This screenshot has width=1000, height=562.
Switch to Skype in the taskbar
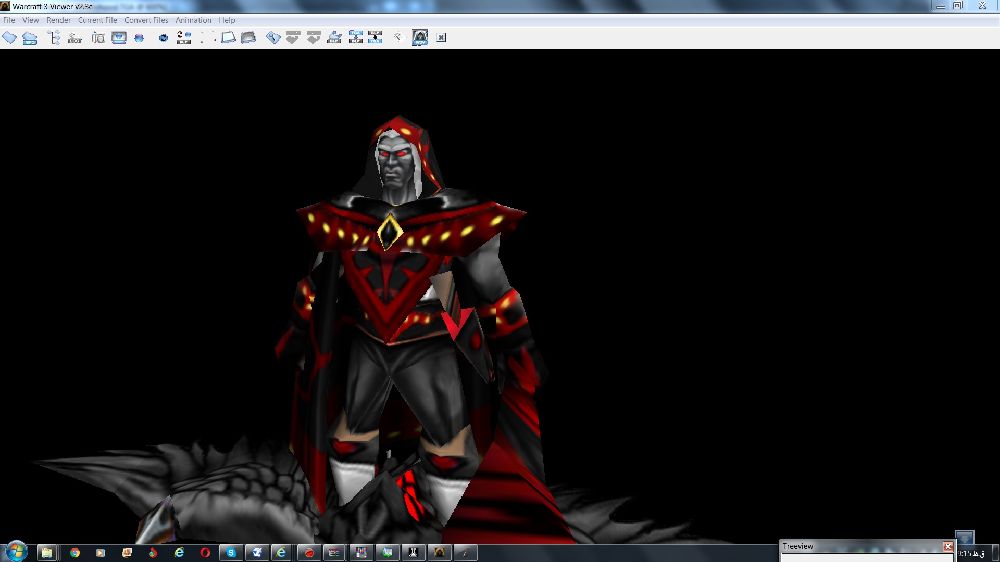tap(231, 552)
